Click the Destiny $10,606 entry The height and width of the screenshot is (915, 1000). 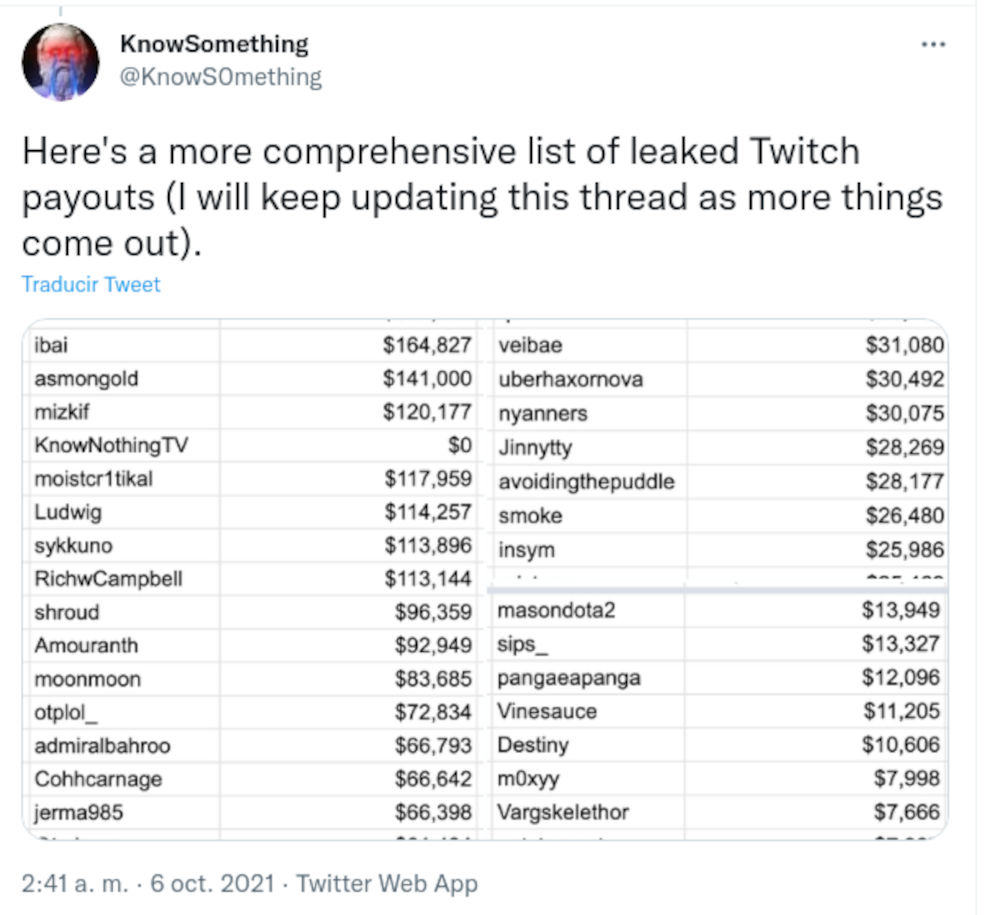pyautogui.click(x=718, y=744)
